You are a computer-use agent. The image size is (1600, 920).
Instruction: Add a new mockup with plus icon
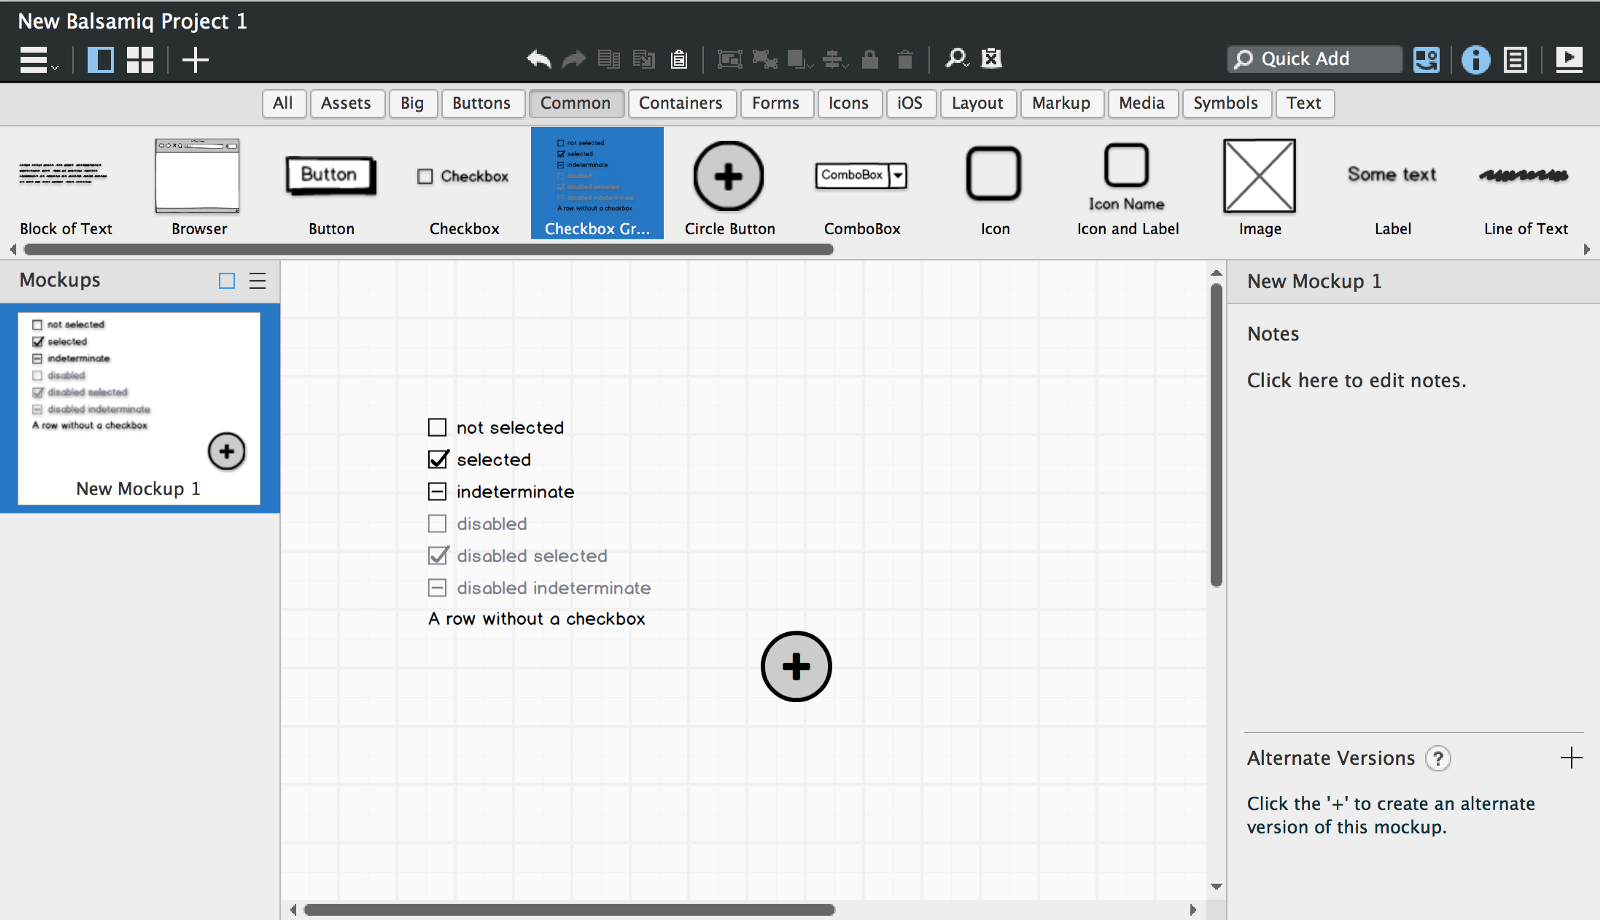(x=195, y=60)
